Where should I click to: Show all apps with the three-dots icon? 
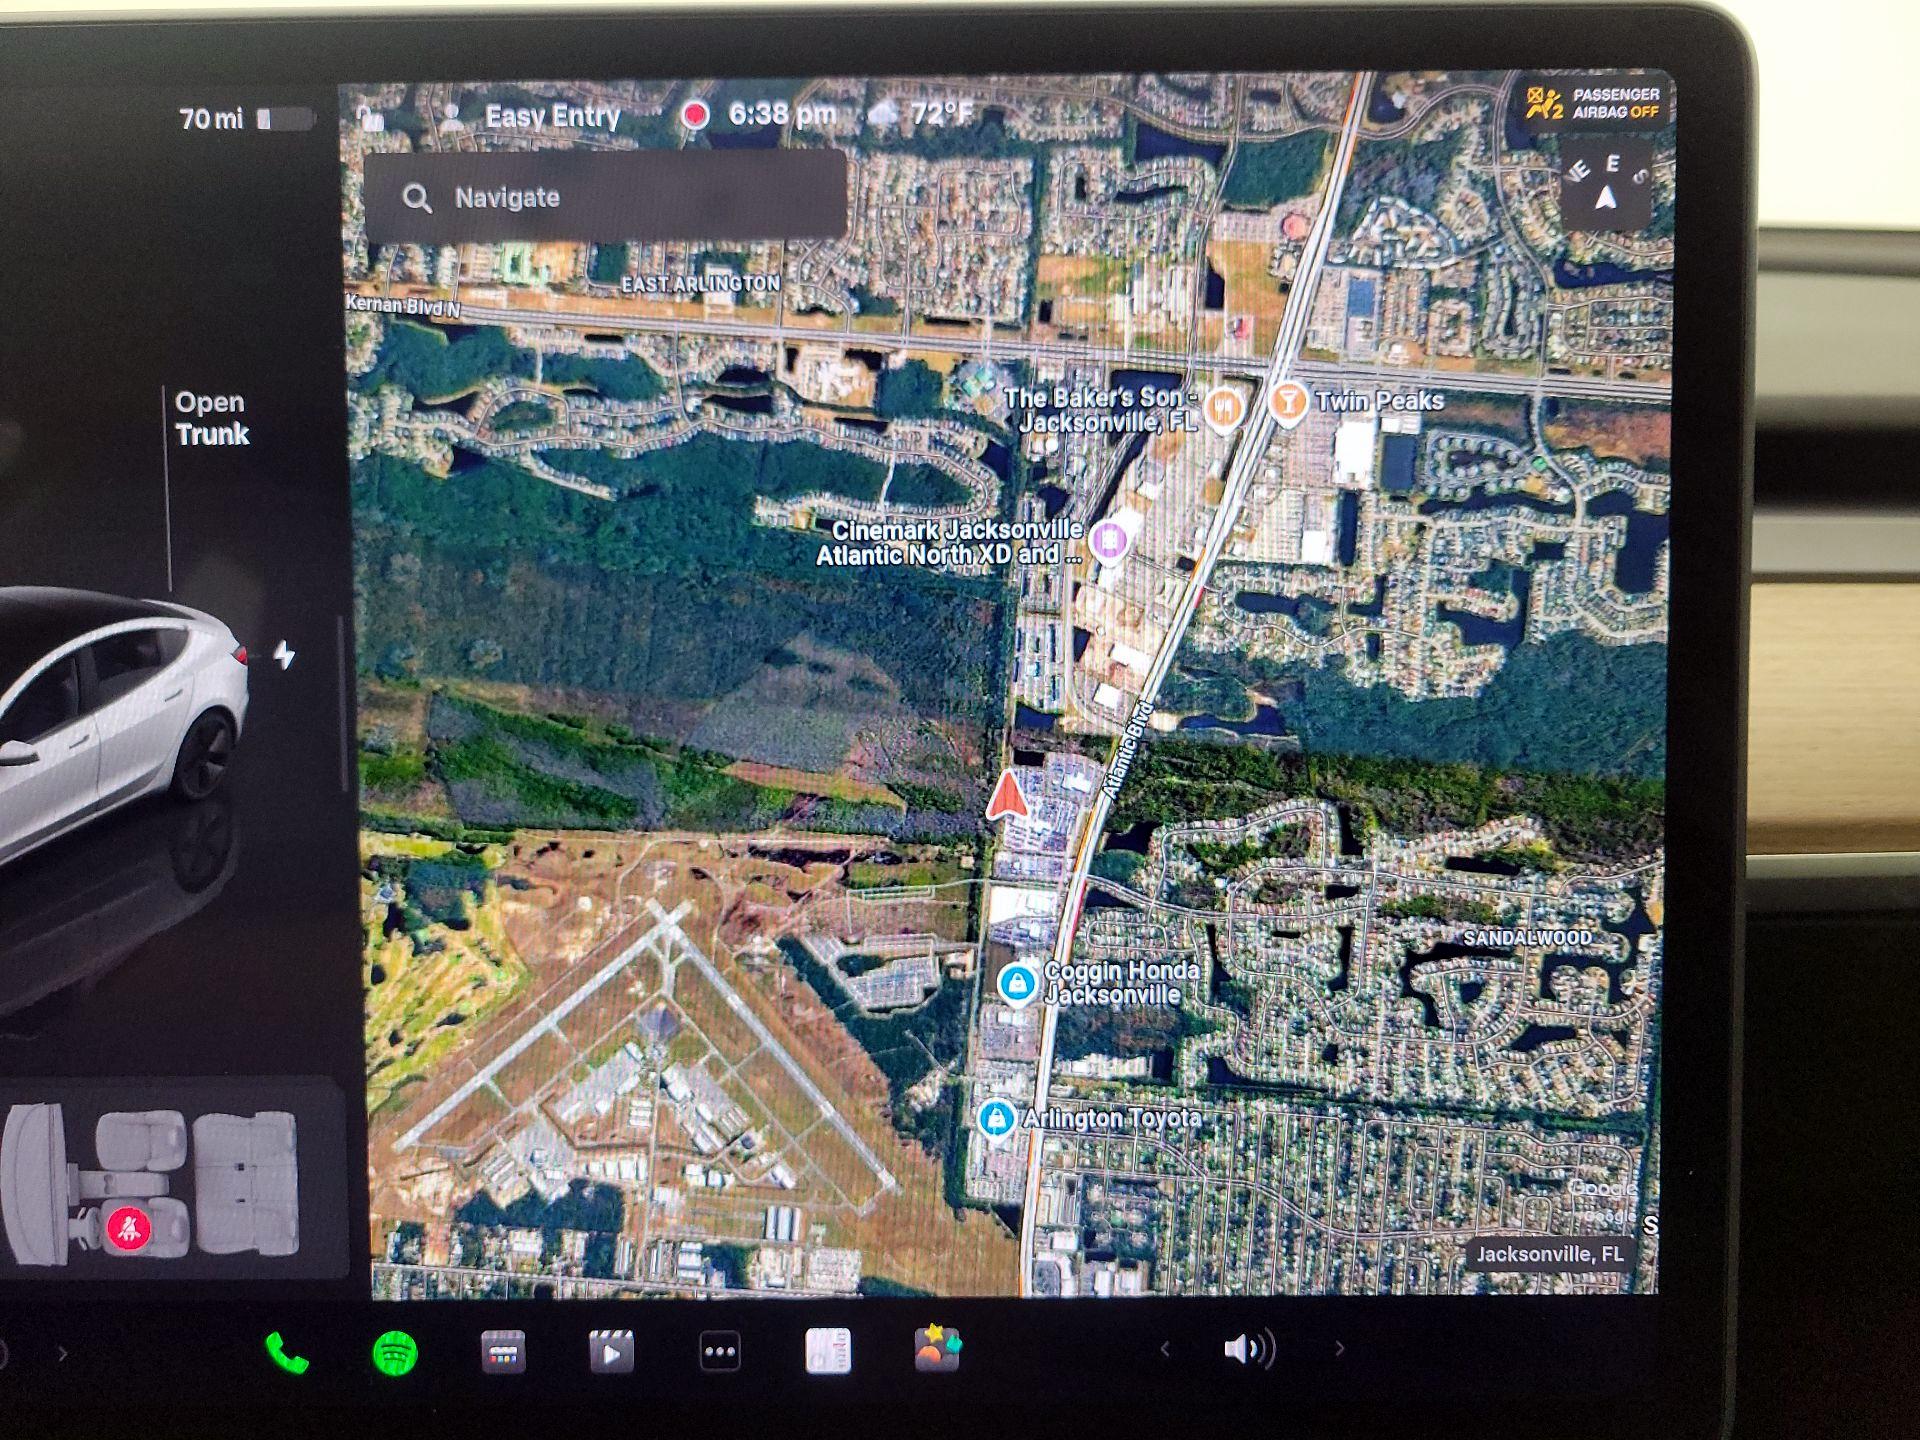click(720, 1352)
